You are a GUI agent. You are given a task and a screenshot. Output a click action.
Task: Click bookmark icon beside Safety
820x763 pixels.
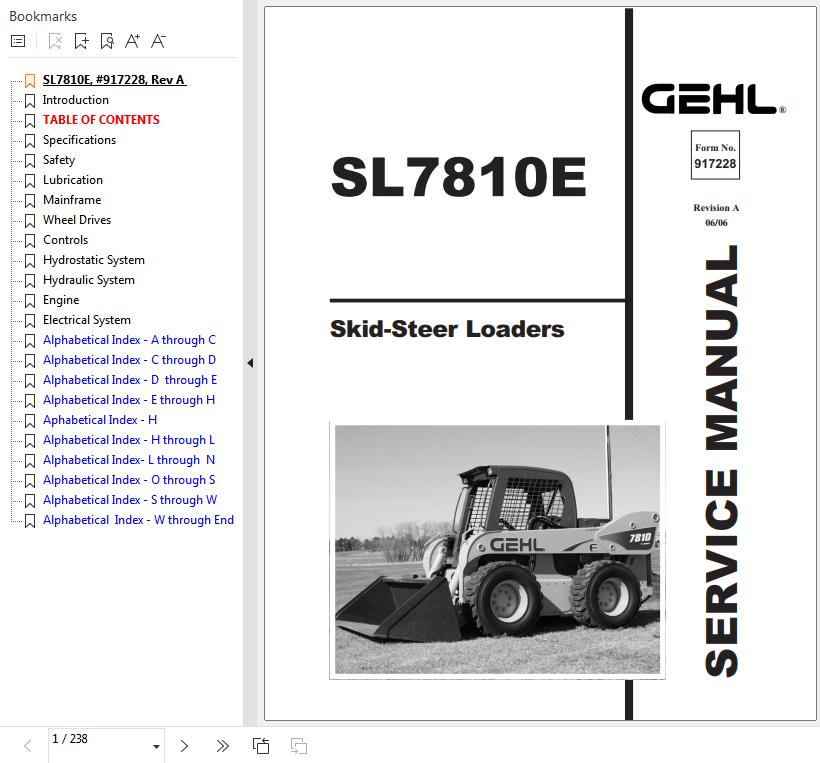point(30,161)
